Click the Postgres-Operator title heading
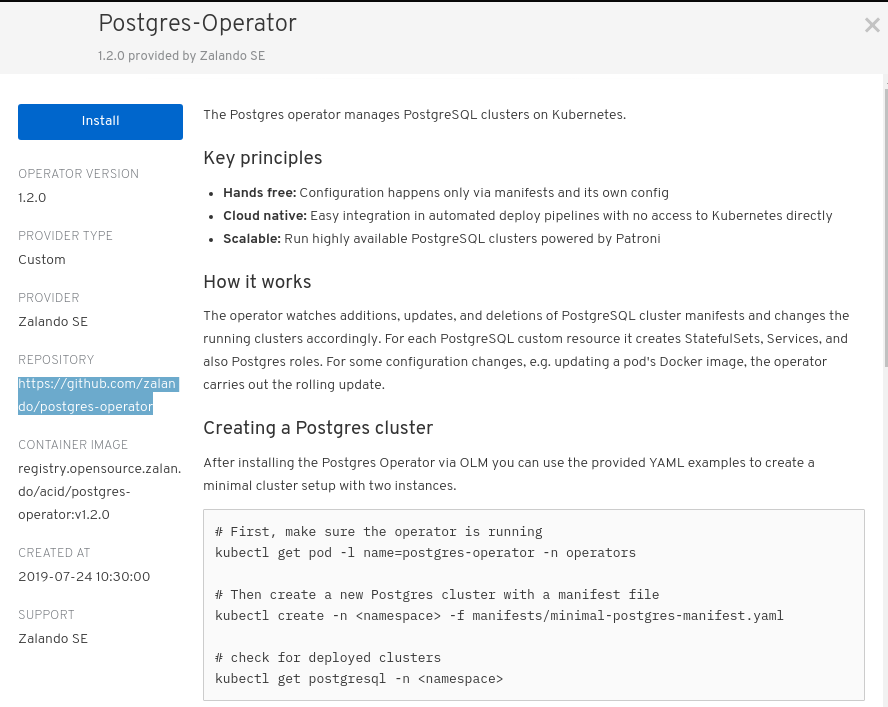Viewport: 888px width, 707px height. (197, 24)
